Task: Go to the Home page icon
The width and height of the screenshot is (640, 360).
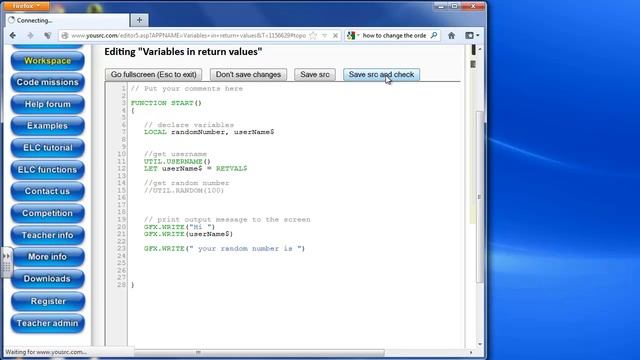Action: (x=451, y=36)
